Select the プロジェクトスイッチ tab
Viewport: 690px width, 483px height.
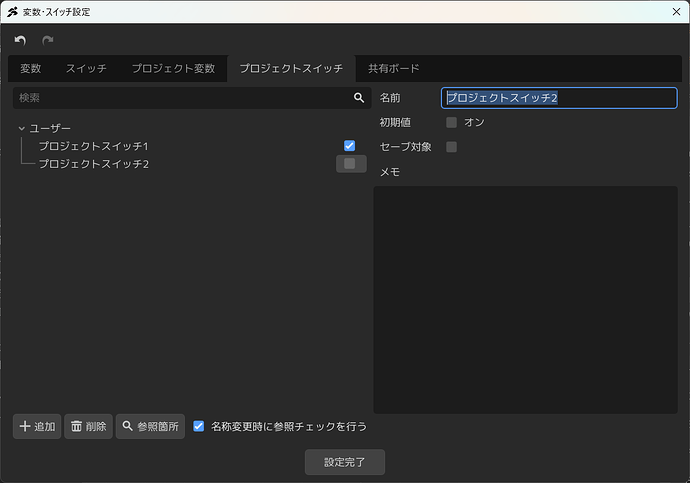[x=291, y=69]
